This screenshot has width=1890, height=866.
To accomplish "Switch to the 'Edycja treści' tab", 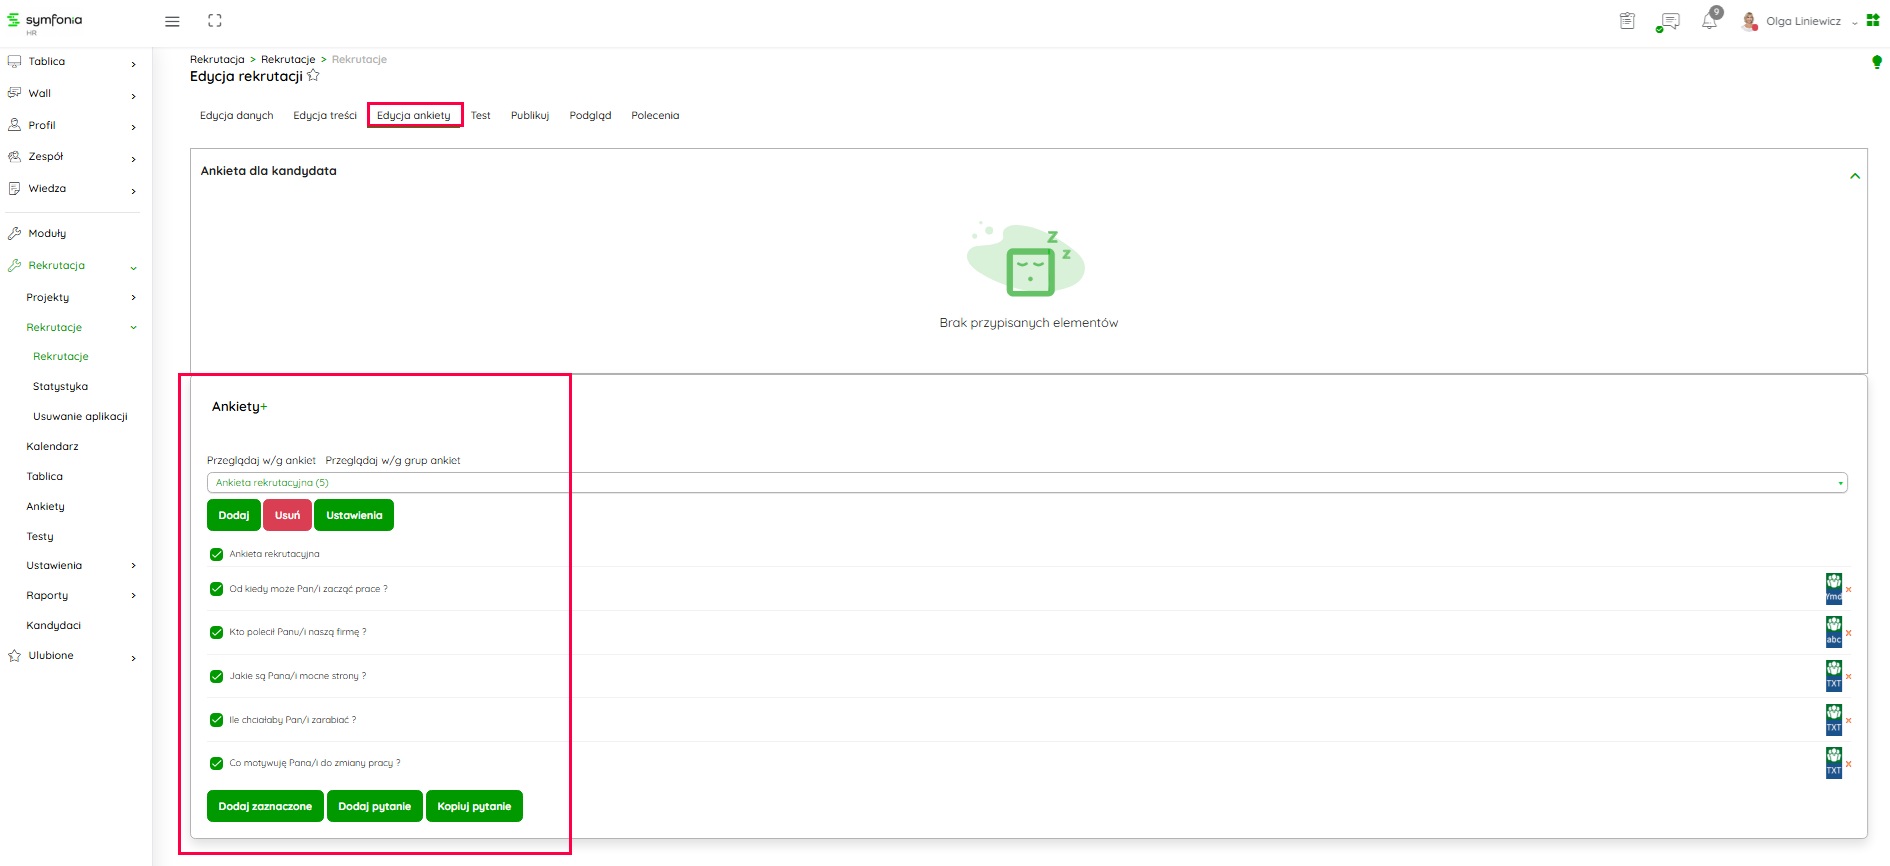I will pyautogui.click(x=324, y=116).
